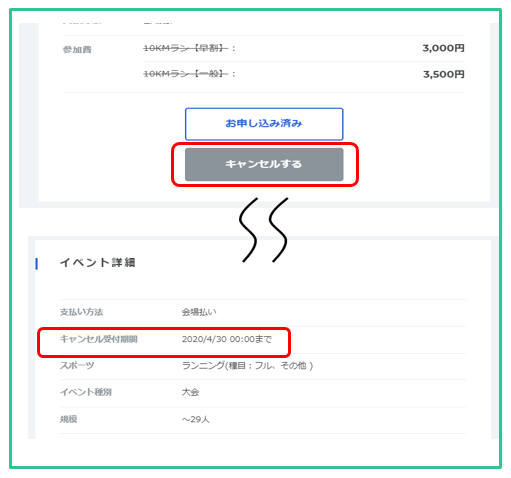
Task: Click the blue bar beside イベント詳細
Action: point(36,263)
